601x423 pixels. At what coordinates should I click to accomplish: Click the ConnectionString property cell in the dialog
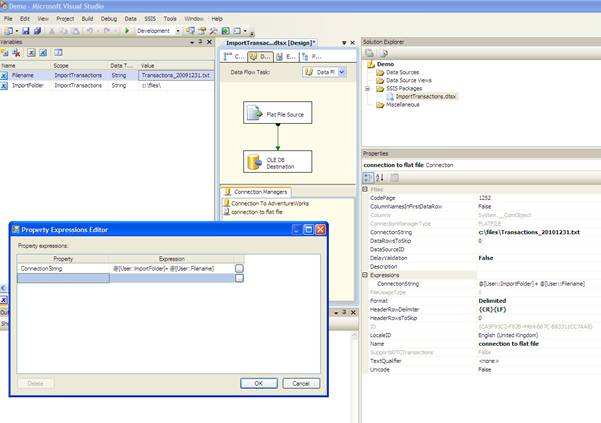(63, 269)
